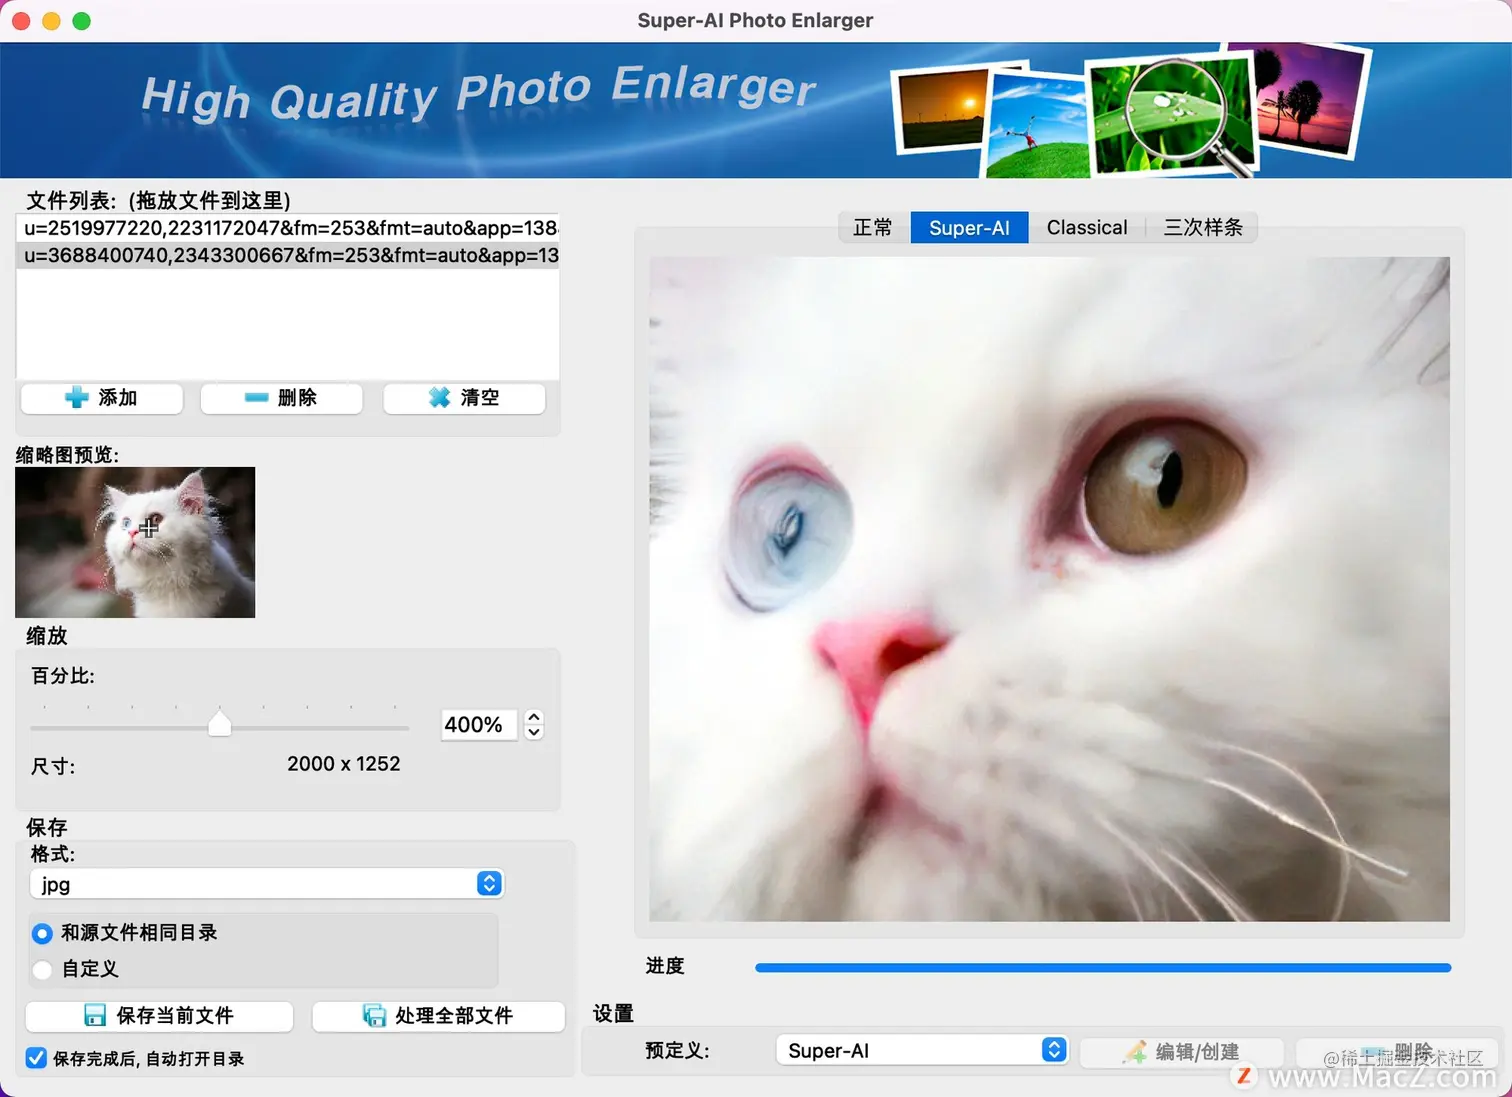This screenshot has width=1512, height=1097.
Task: Click the enlarged cat preview image
Action: [x=1049, y=589]
